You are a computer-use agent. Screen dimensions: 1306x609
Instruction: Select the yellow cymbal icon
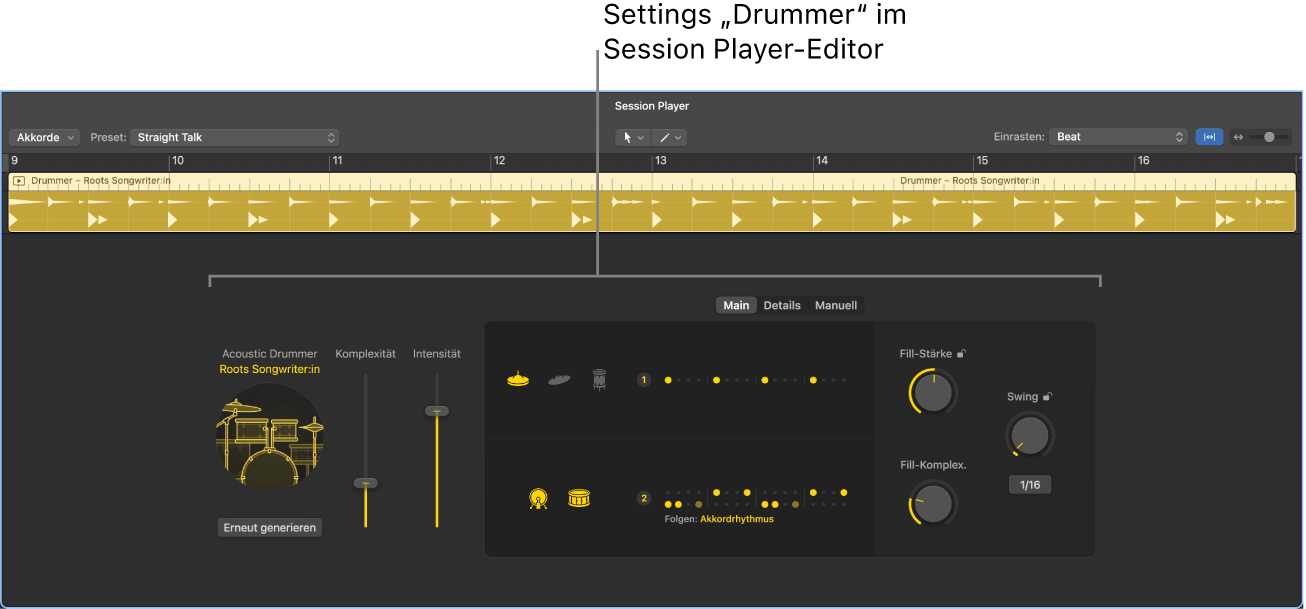point(518,379)
